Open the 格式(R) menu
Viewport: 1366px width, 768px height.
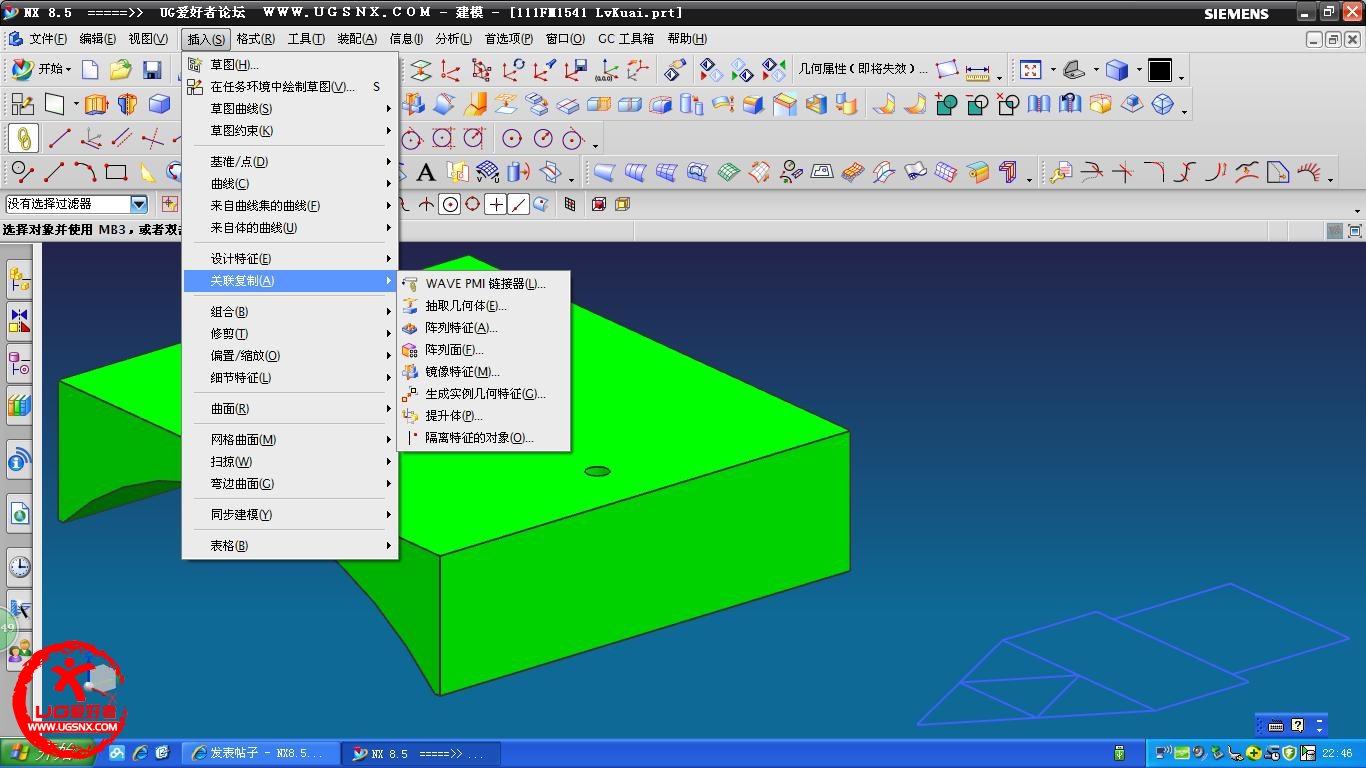(x=255, y=39)
